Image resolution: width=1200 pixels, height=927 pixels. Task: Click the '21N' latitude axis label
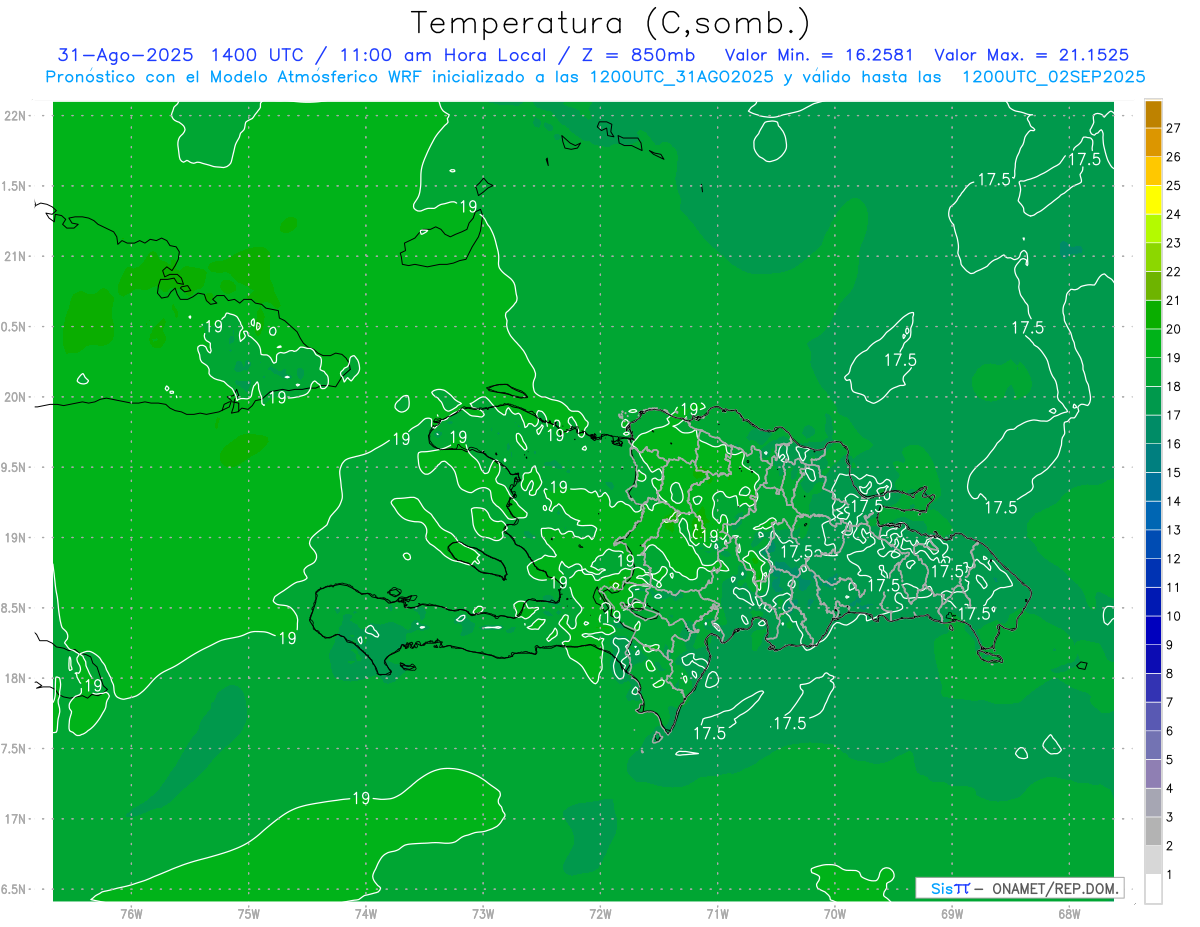coord(16,256)
